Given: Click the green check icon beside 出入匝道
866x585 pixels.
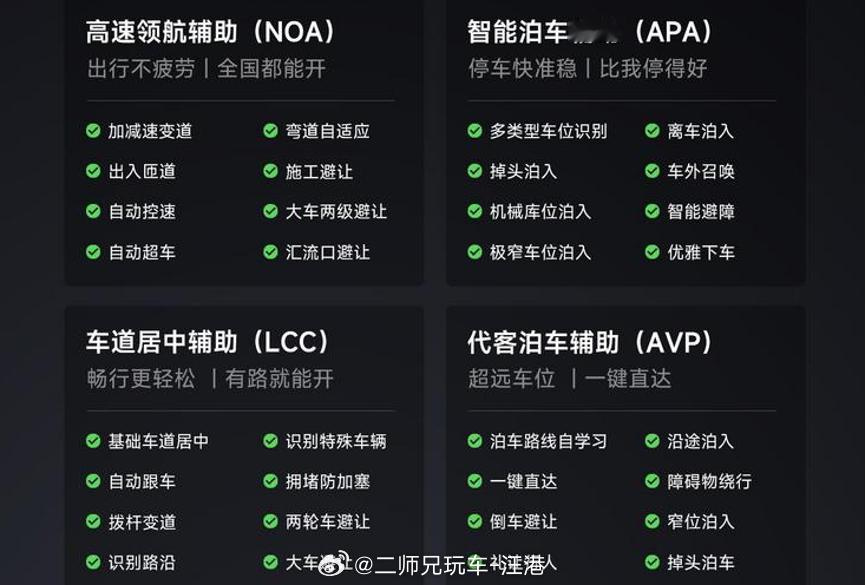Looking at the screenshot, I should 93,171.
